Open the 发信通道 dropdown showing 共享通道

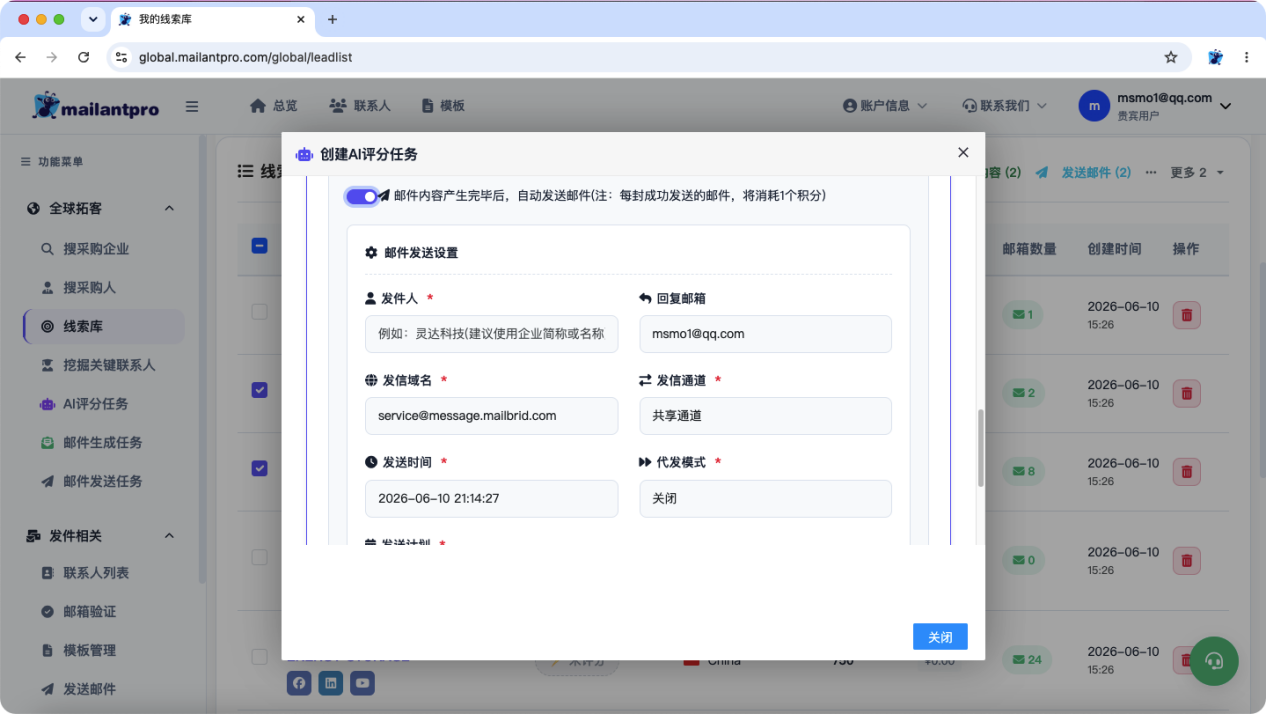765,416
